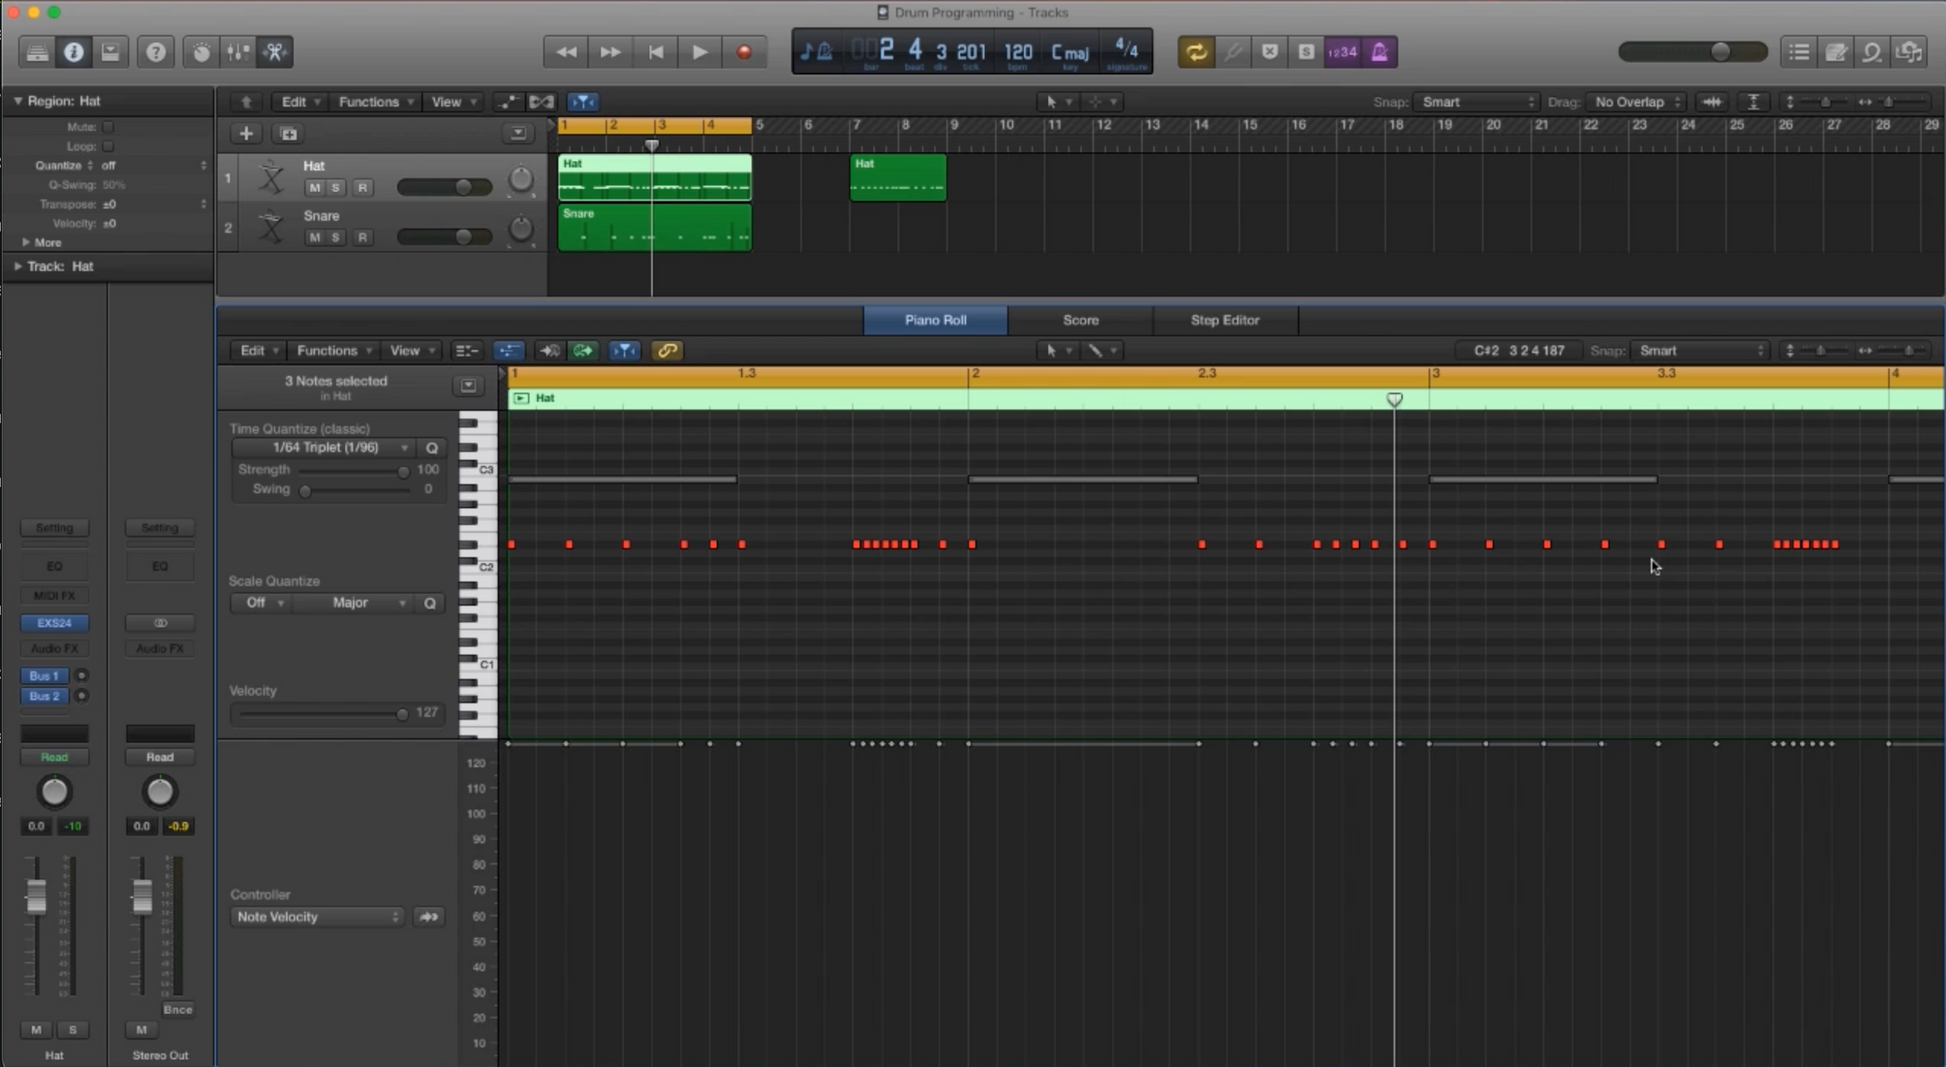Click the Record button in transport
The height and width of the screenshot is (1067, 1946).
743,52
